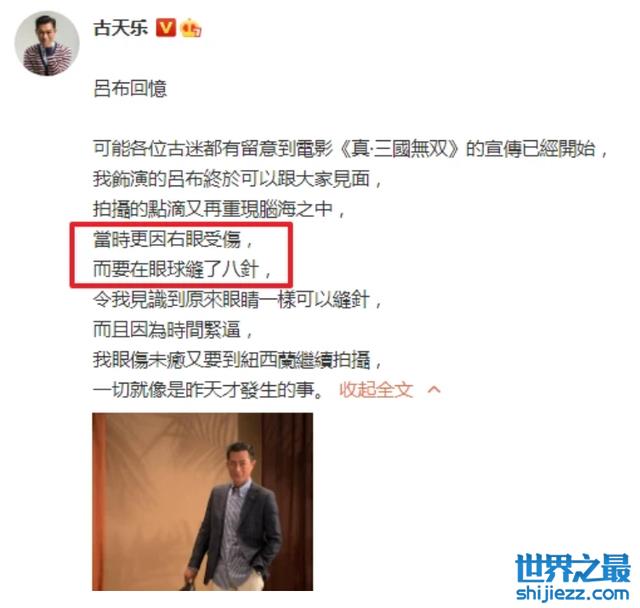Click the shijiezz.com watermark text
Image resolution: width=640 pixels, height=608 pixels.
coord(573,592)
